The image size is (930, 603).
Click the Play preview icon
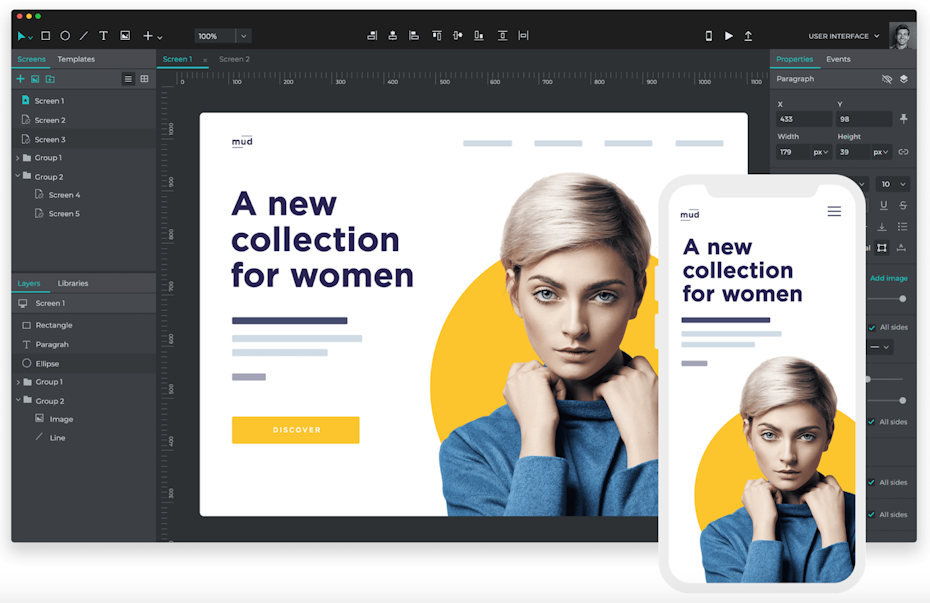pos(728,36)
